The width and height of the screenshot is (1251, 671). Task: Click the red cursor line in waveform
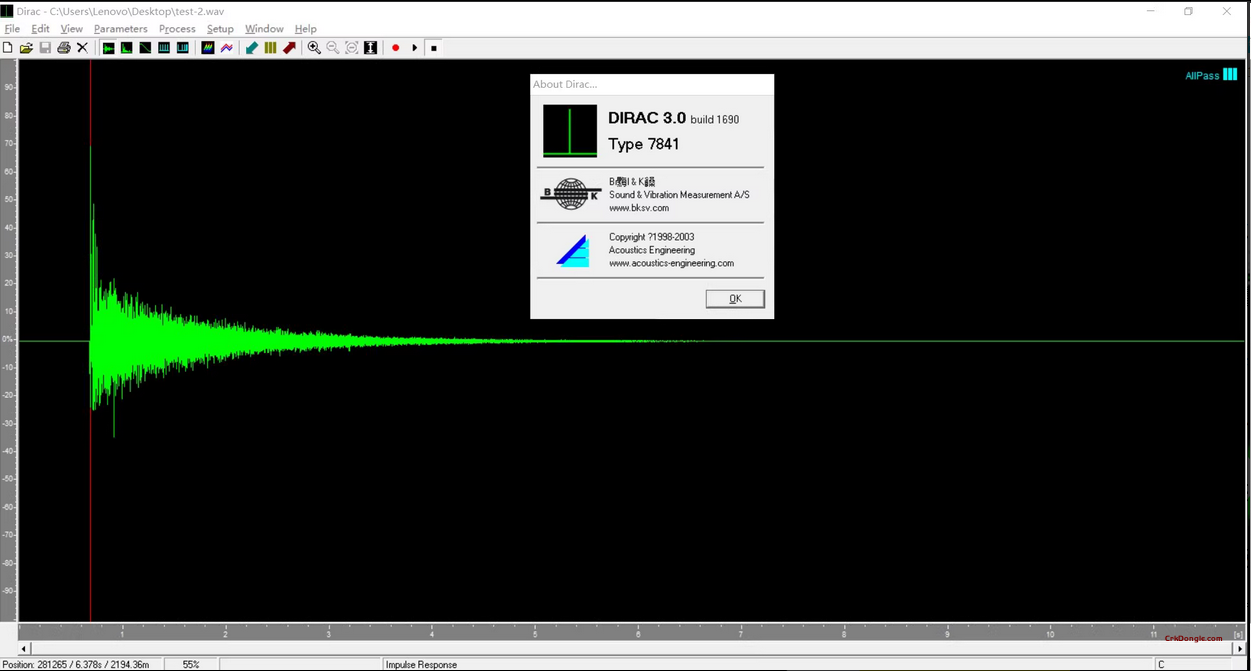pos(91,500)
